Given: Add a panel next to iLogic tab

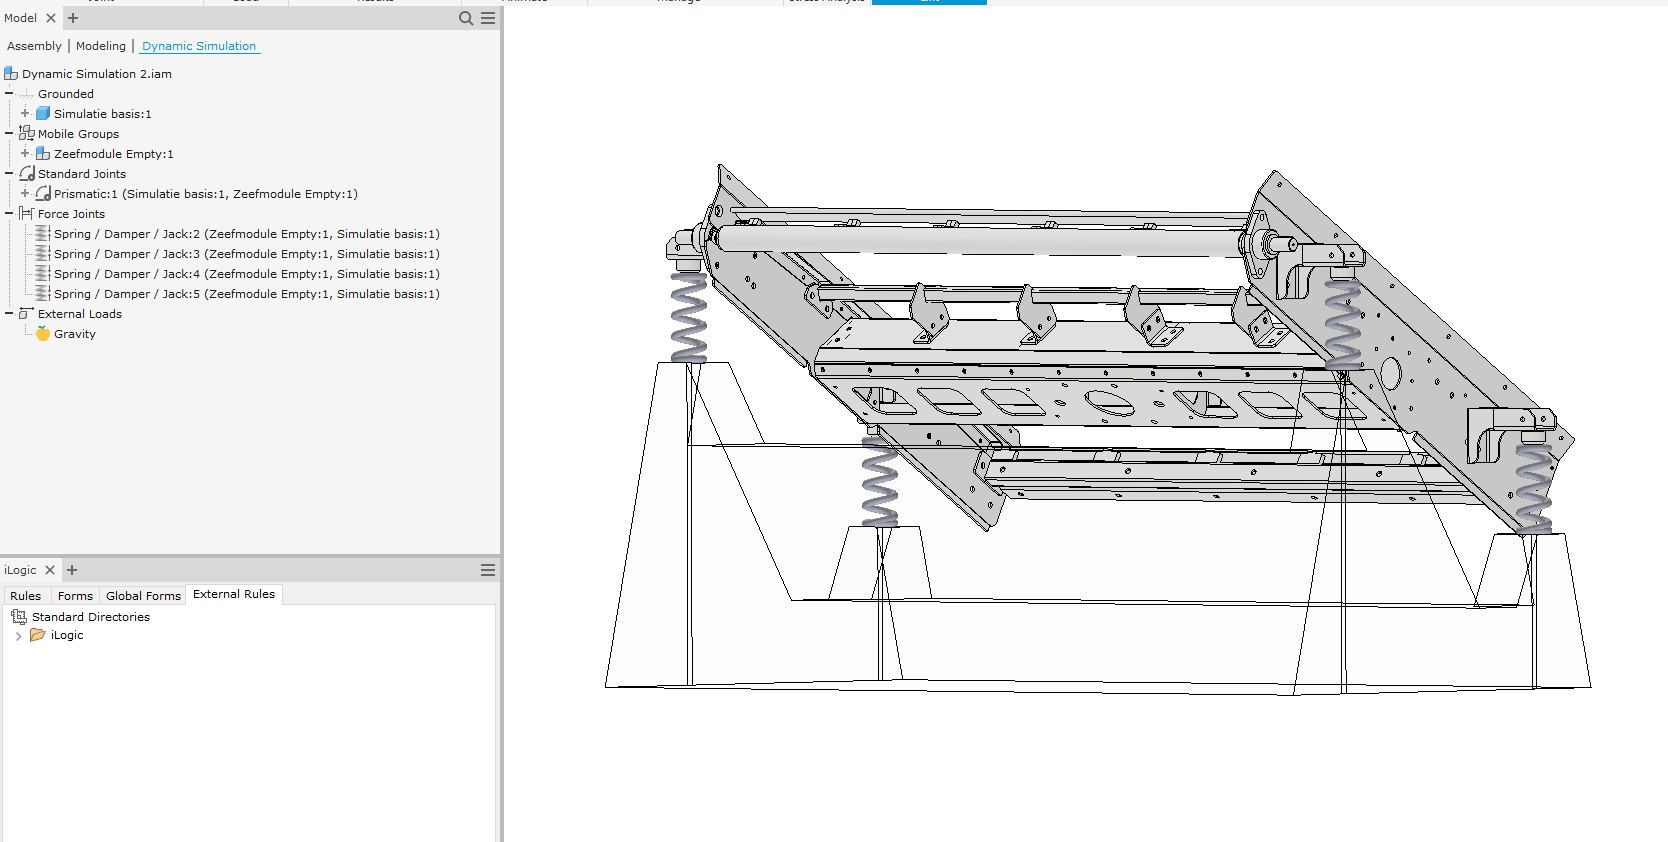Looking at the screenshot, I should pos(72,570).
